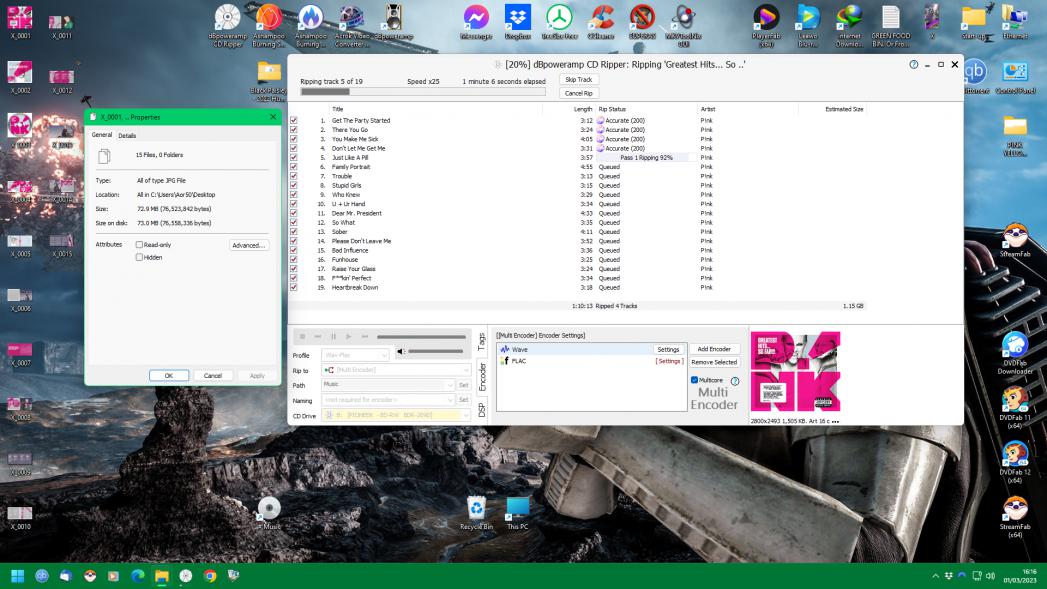Click the Multicore help question mark icon
Viewport: 1047px width, 589px height.
point(735,381)
